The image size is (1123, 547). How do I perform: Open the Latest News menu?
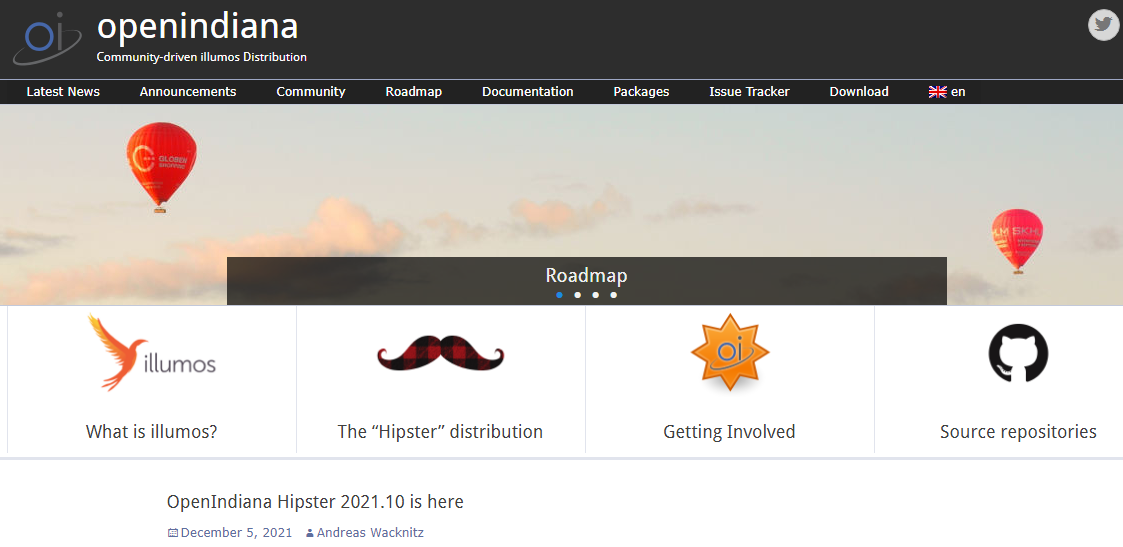(63, 92)
